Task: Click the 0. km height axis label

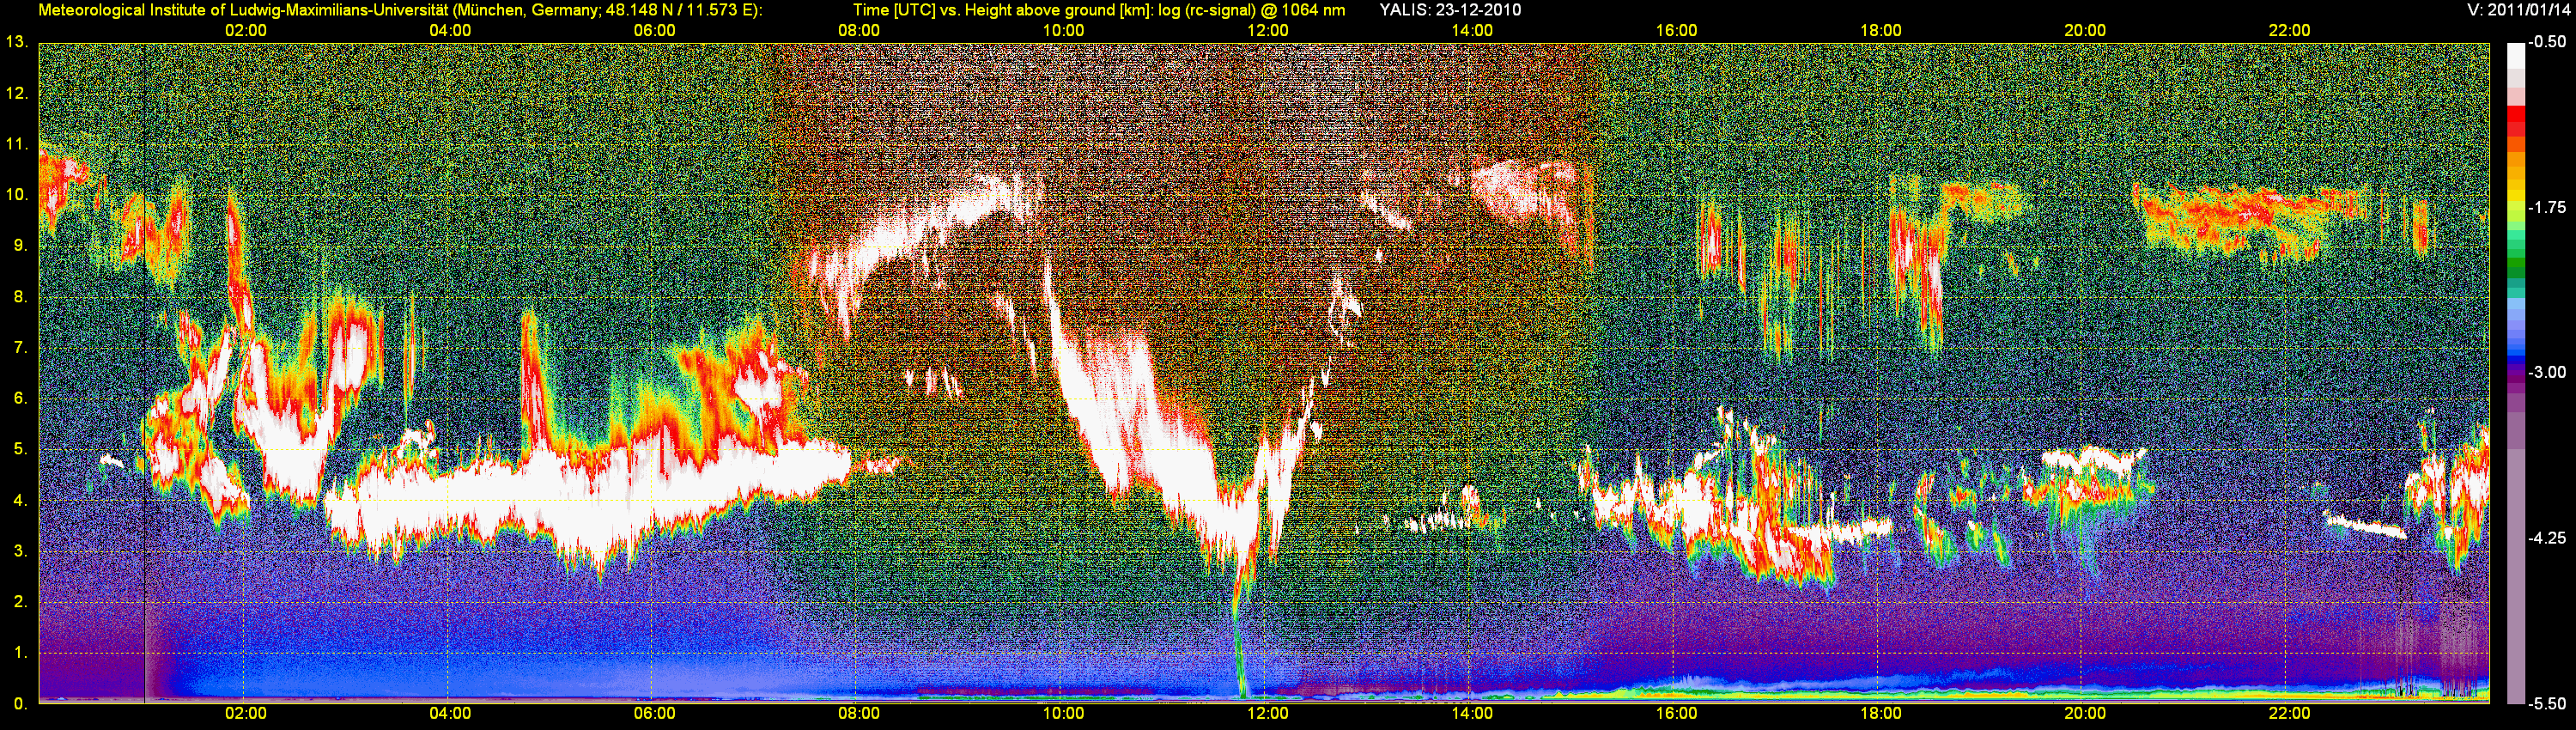Action: [x=19, y=704]
